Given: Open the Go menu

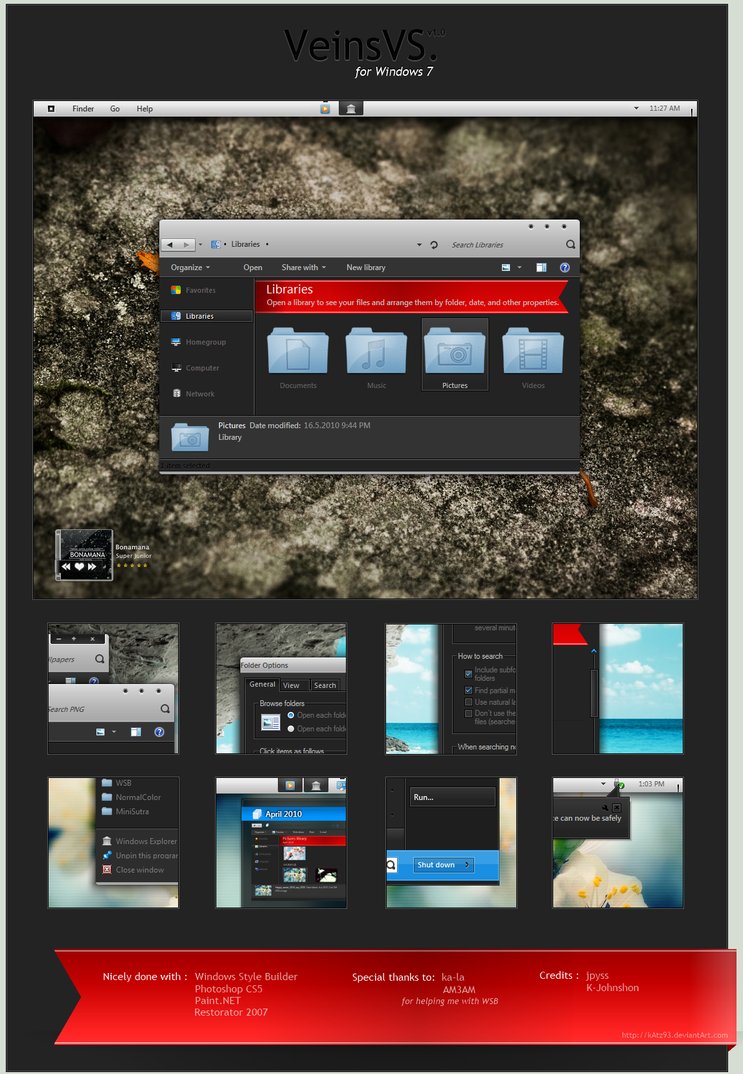Looking at the screenshot, I should pyautogui.click(x=115, y=108).
